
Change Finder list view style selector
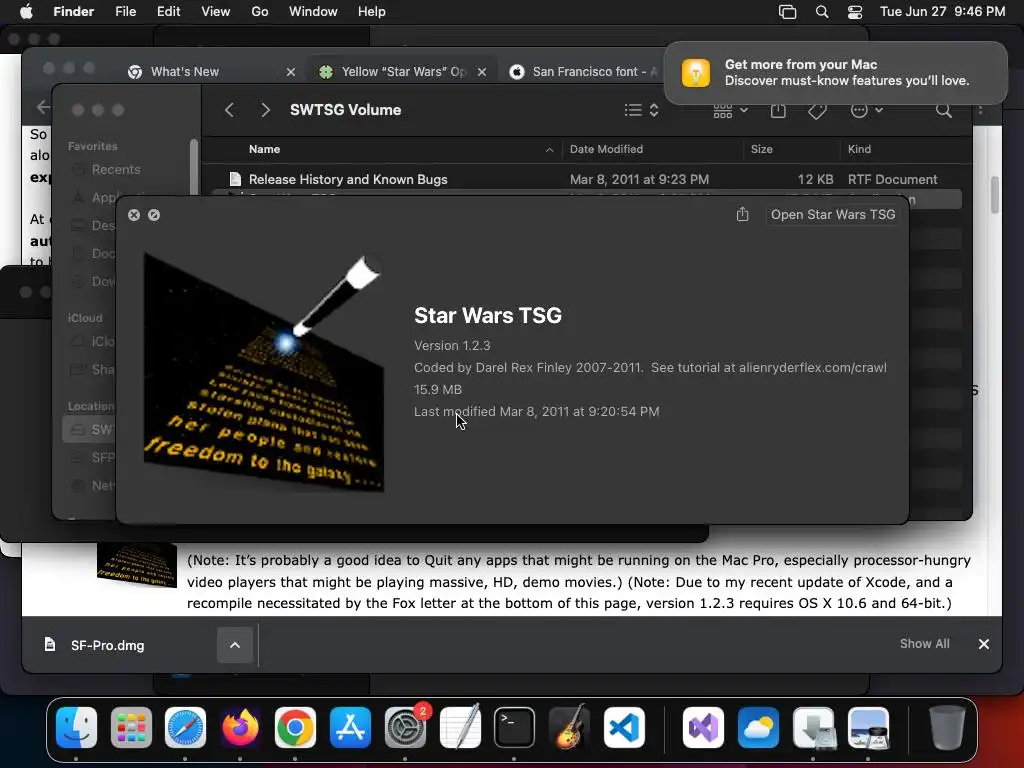pos(641,110)
